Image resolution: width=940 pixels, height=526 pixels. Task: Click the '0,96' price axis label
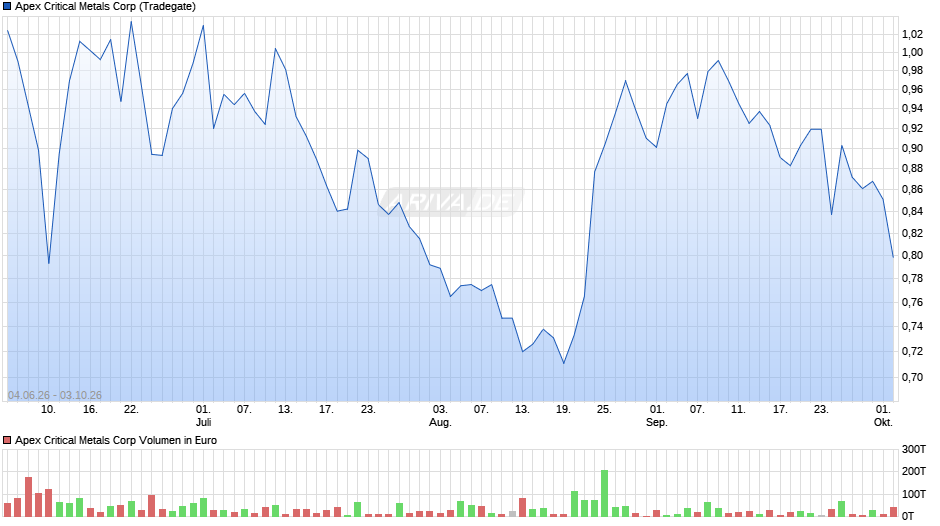[912, 89]
